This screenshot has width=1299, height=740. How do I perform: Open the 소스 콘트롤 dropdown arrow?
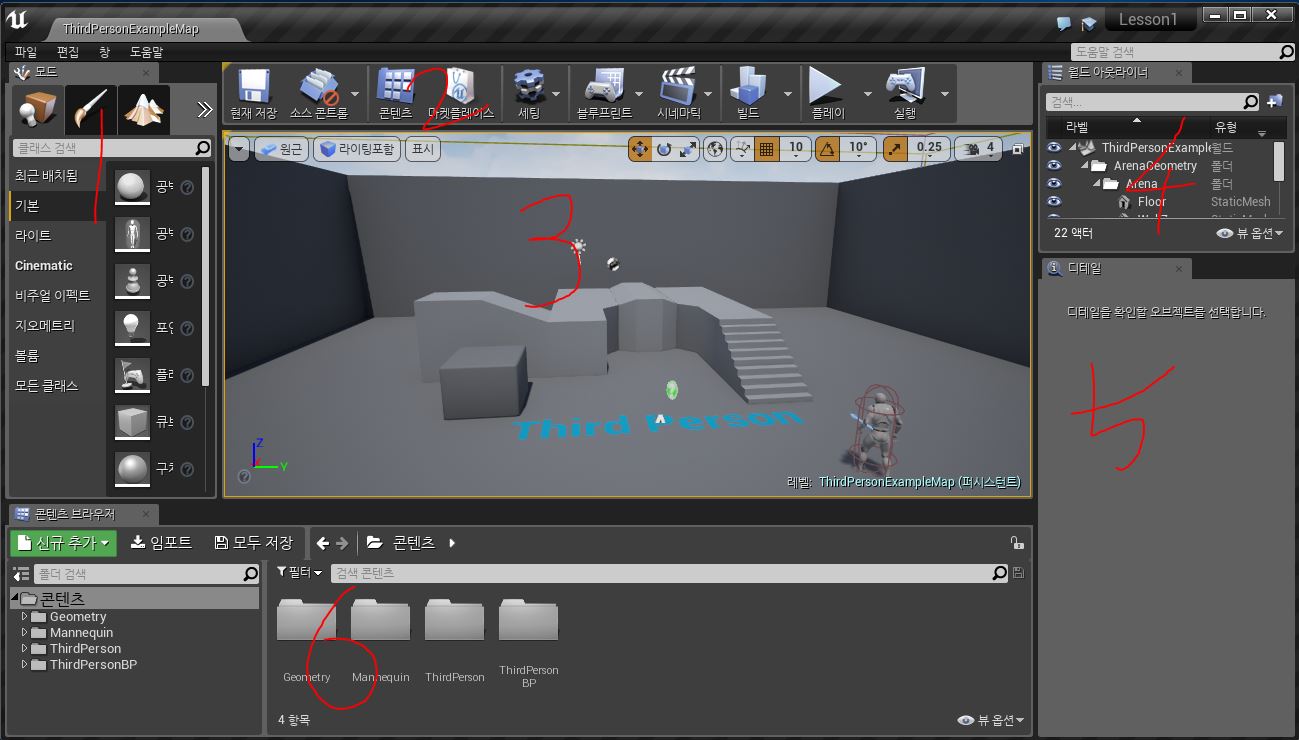click(x=356, y=93)
